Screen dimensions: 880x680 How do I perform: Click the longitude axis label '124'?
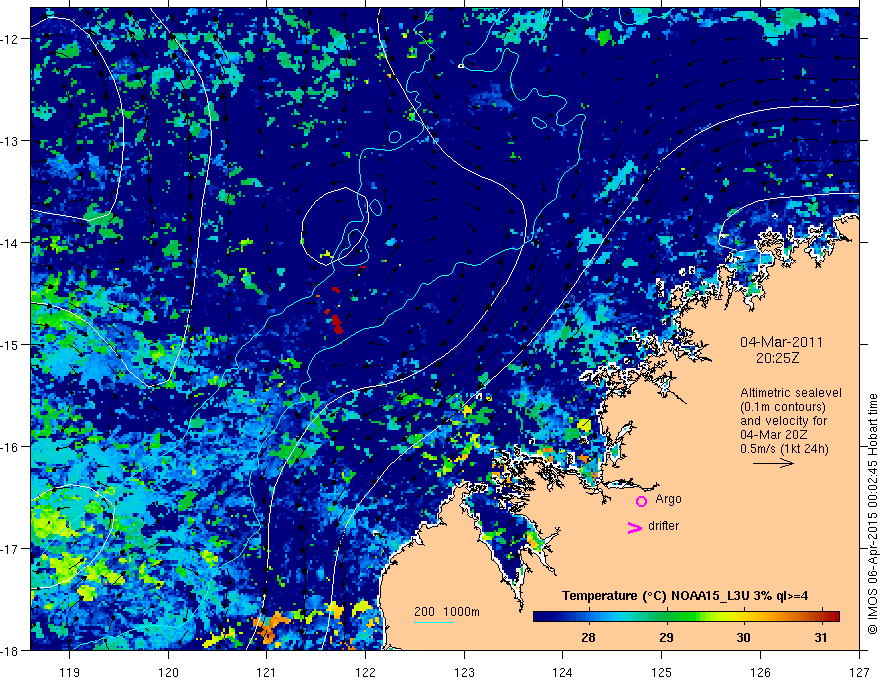pyautogui.click(x=563, y=672)
